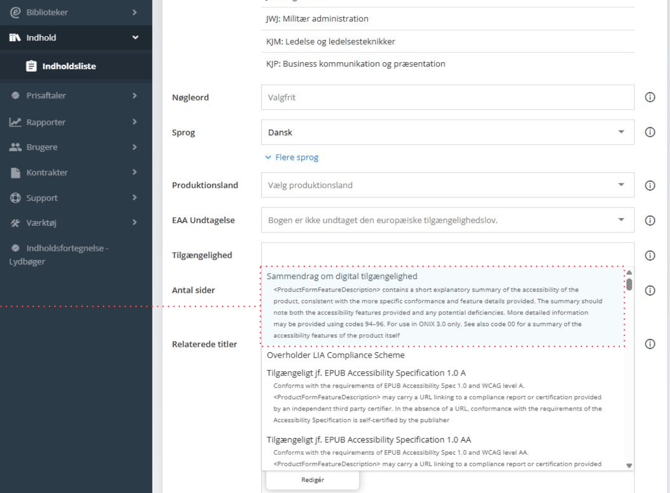Click the Biblioteker sidebar icon
The image size is (670, 493).
click(15, 12)
